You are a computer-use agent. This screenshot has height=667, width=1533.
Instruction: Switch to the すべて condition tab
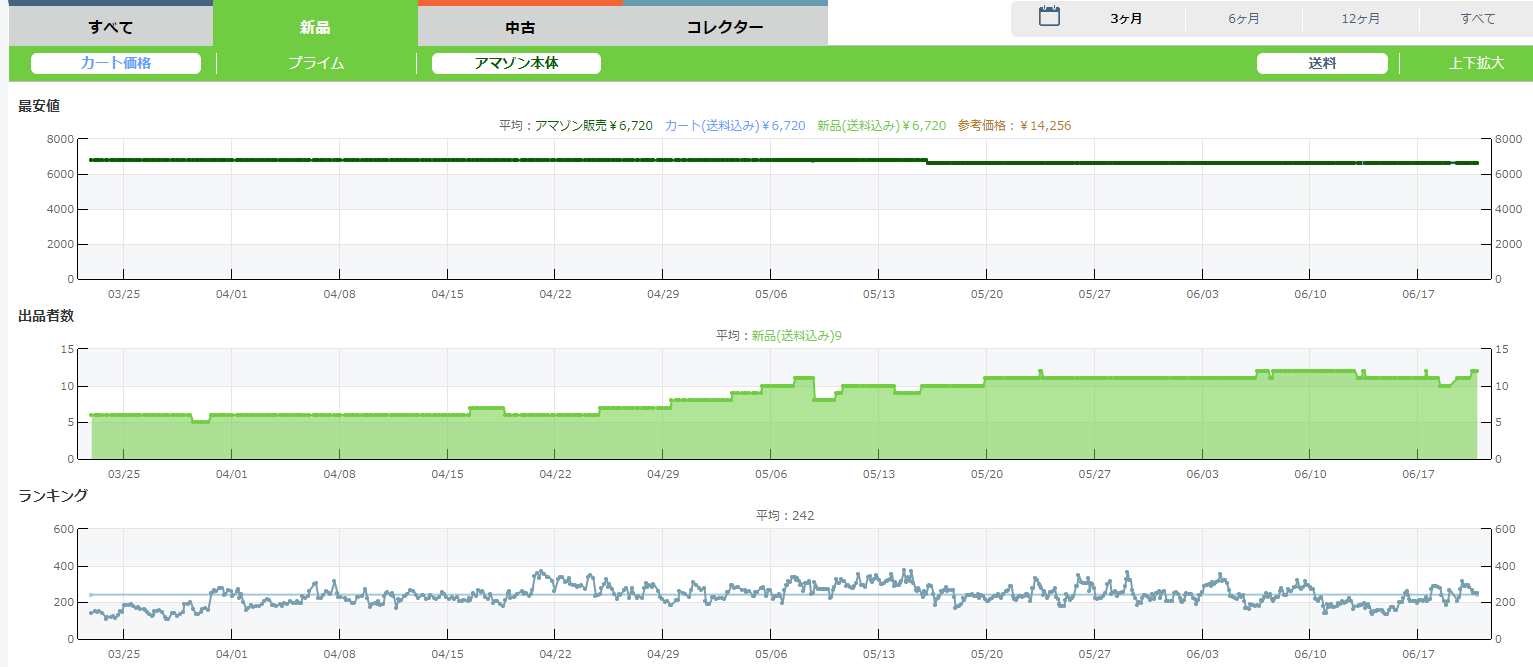(x=111, y=27)
